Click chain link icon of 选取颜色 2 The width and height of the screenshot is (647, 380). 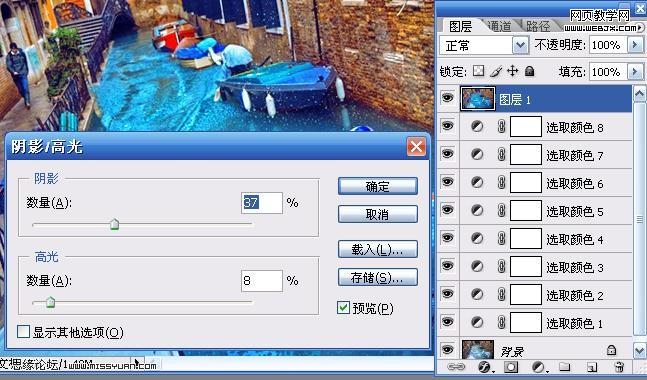tap(501, 294)
